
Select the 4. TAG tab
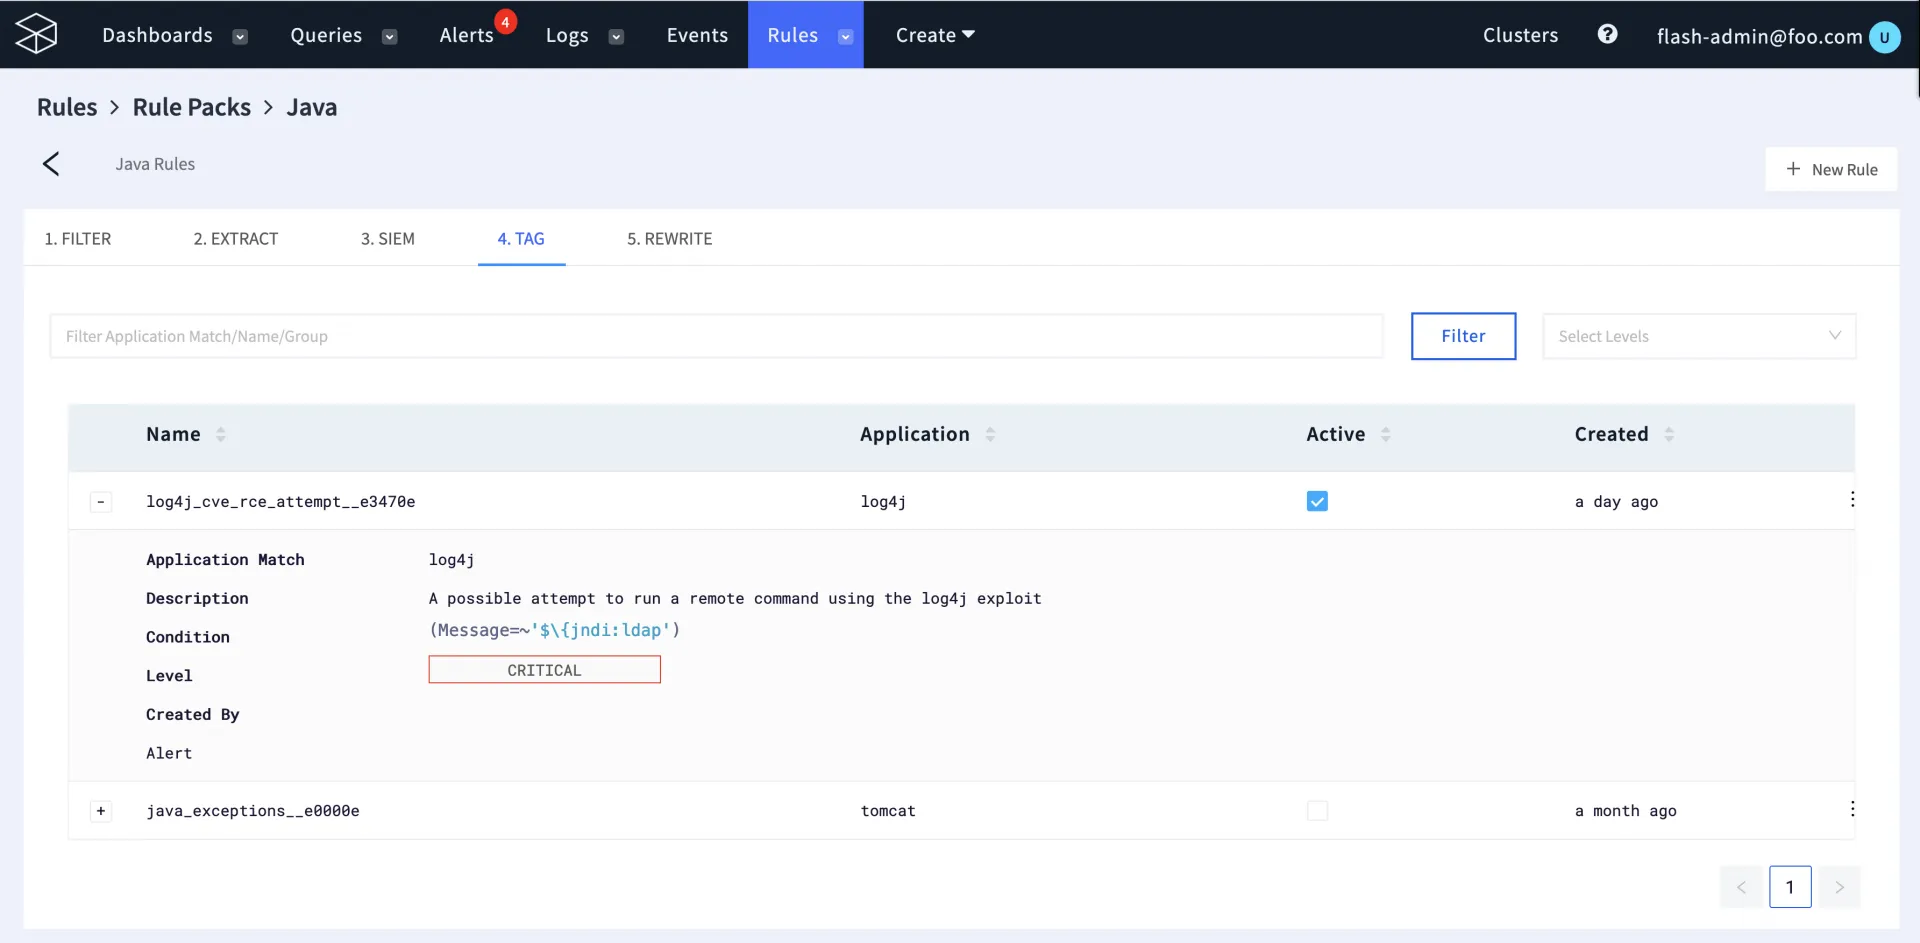(521, 239)
